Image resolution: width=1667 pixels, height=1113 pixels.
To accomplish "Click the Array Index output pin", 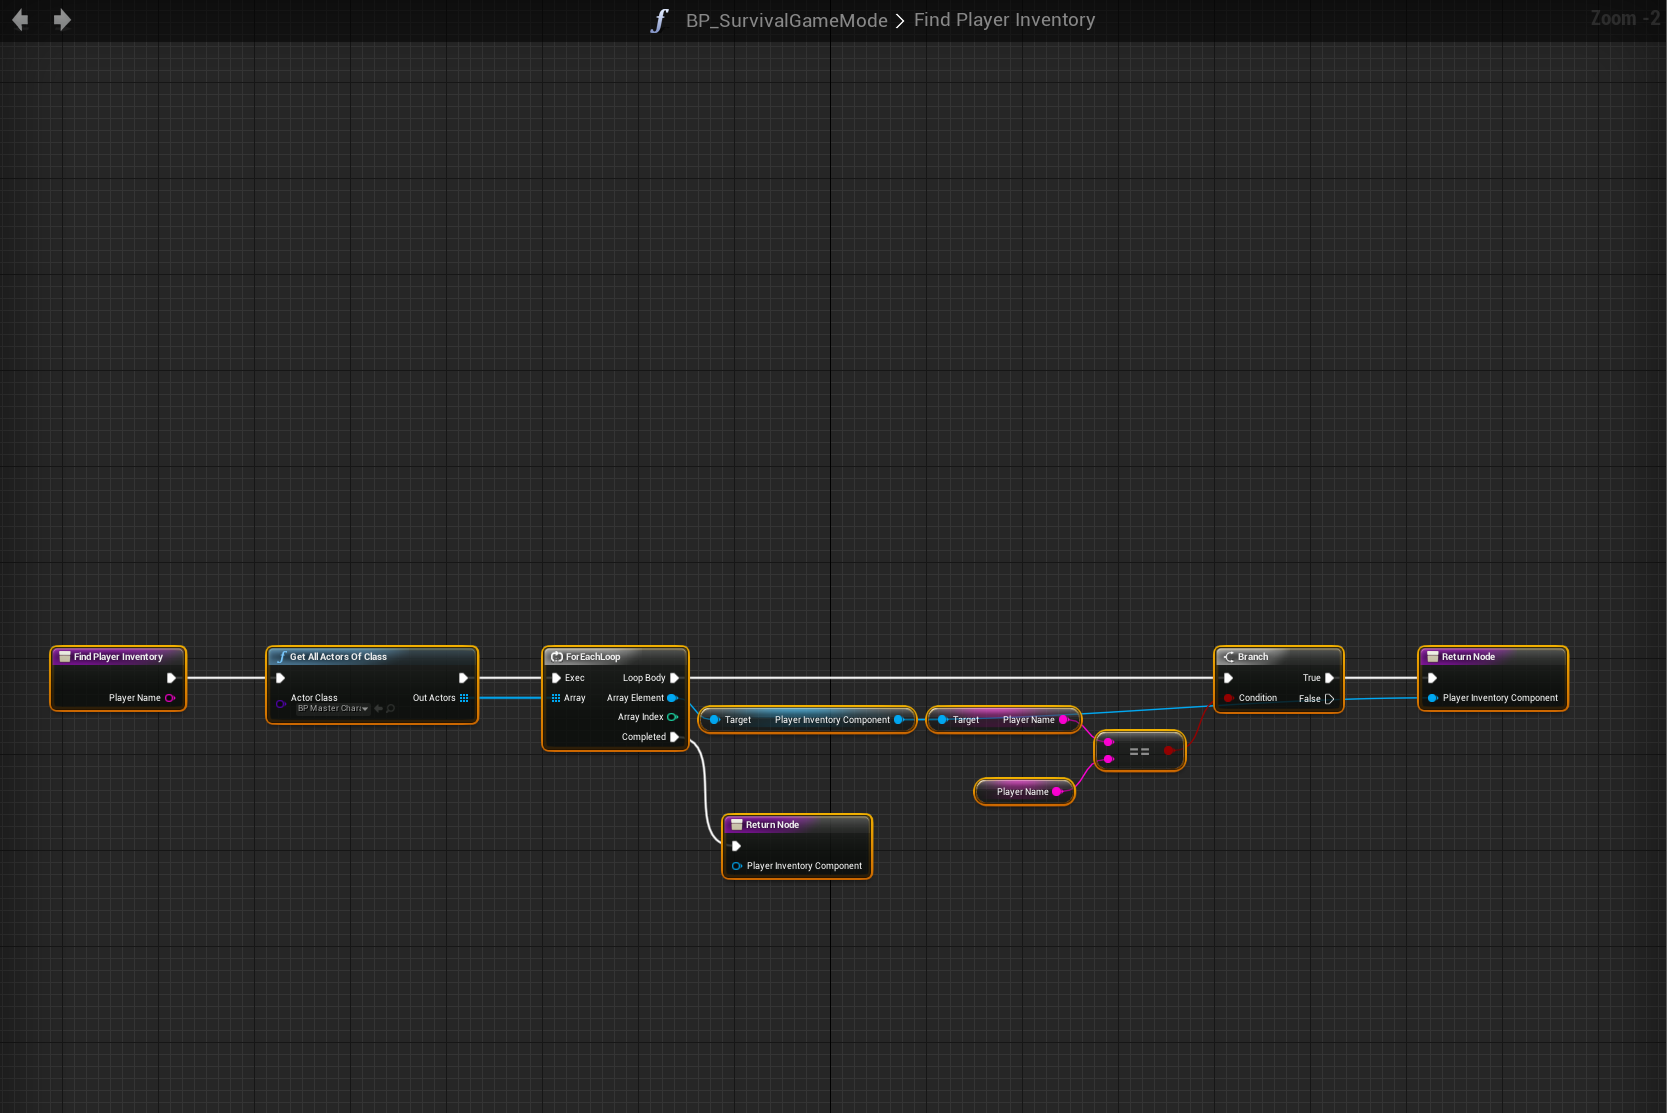I will [672, 717].
